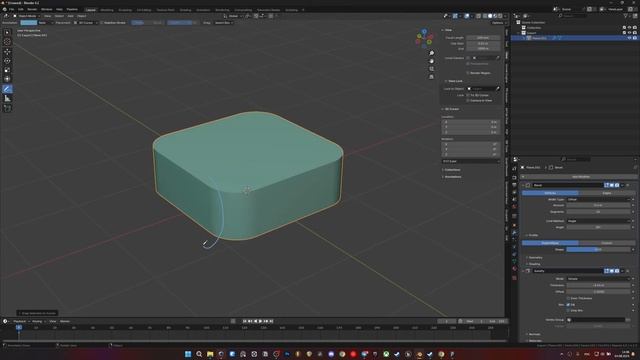Screen dimensions: 640x360
Task: Remove the Solidify modifier with X
Action: click(627, 271)
